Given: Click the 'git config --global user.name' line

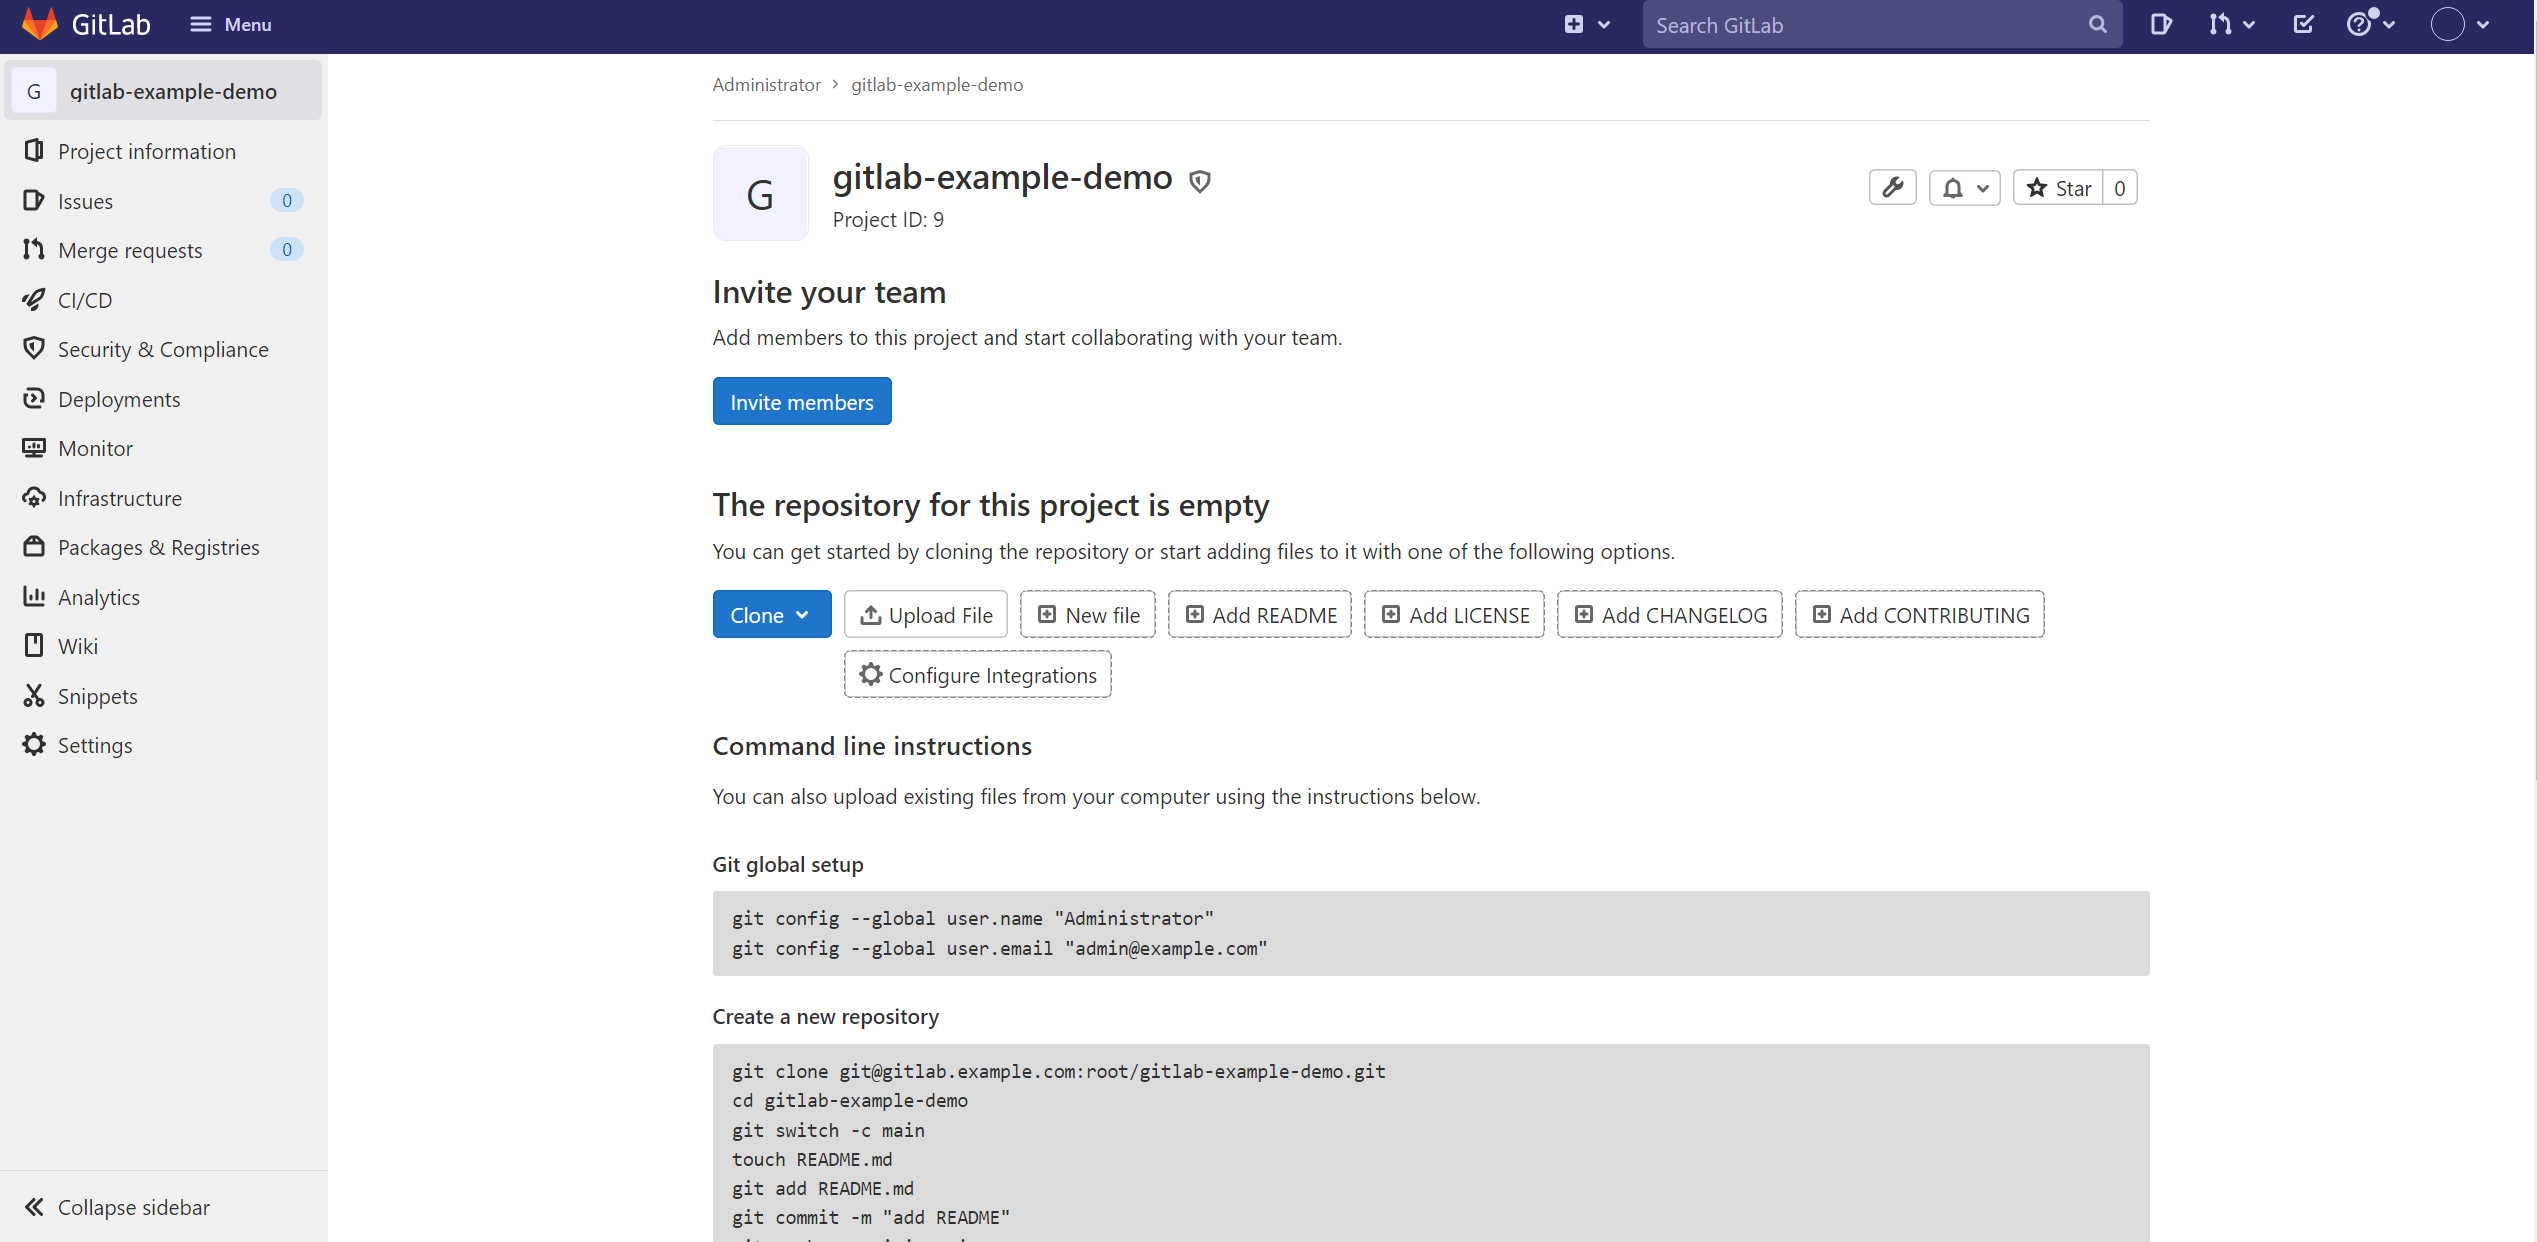Looking at the screenshot, I should pyautogui.click(x=972, y=918).
